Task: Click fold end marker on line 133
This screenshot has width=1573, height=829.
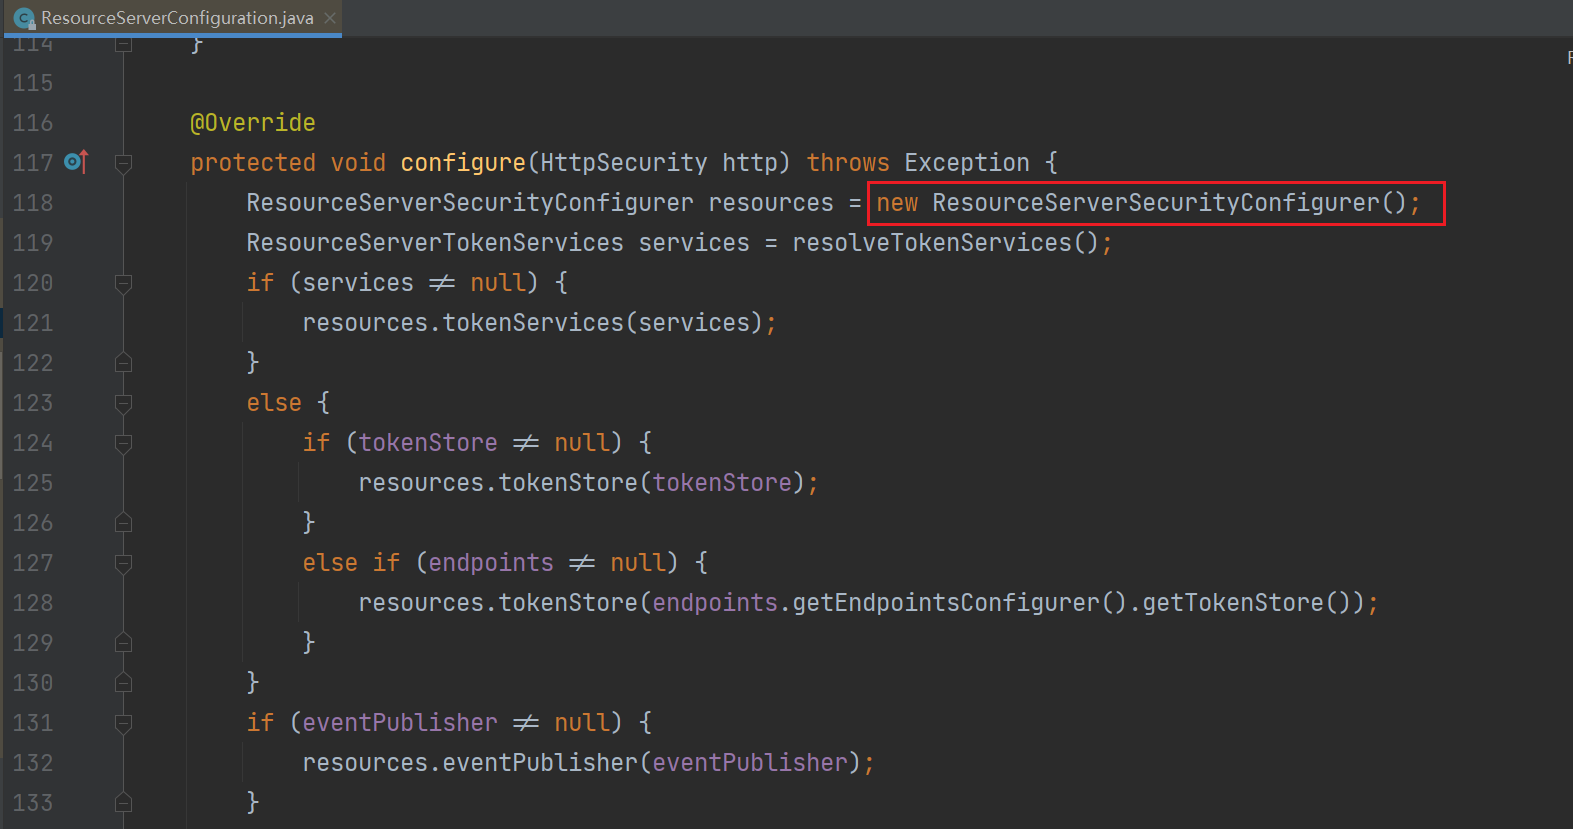Action: coord(124,802)
